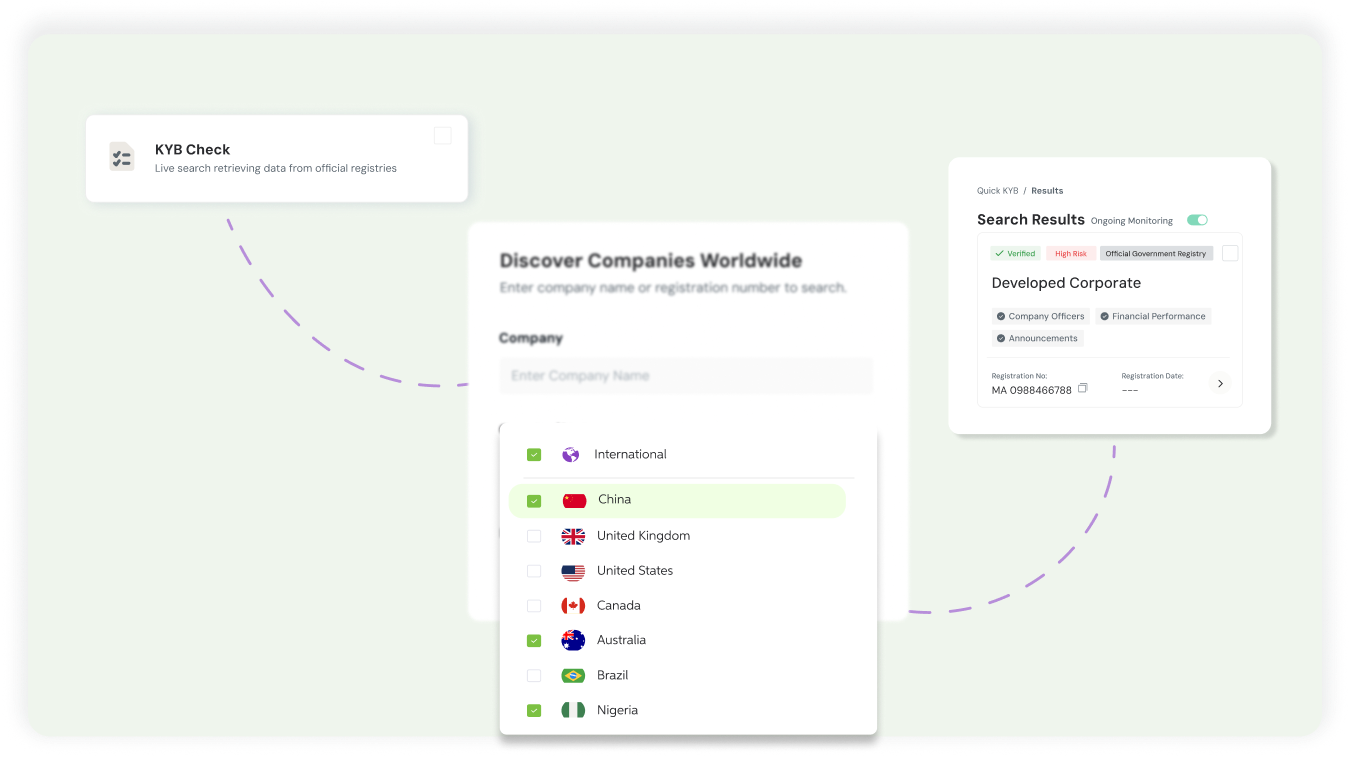The height and width of the screenshot is (757, 1349).
Task: Click the KYB Check card title
Action: pyautogui.click(x=193, y=150)
